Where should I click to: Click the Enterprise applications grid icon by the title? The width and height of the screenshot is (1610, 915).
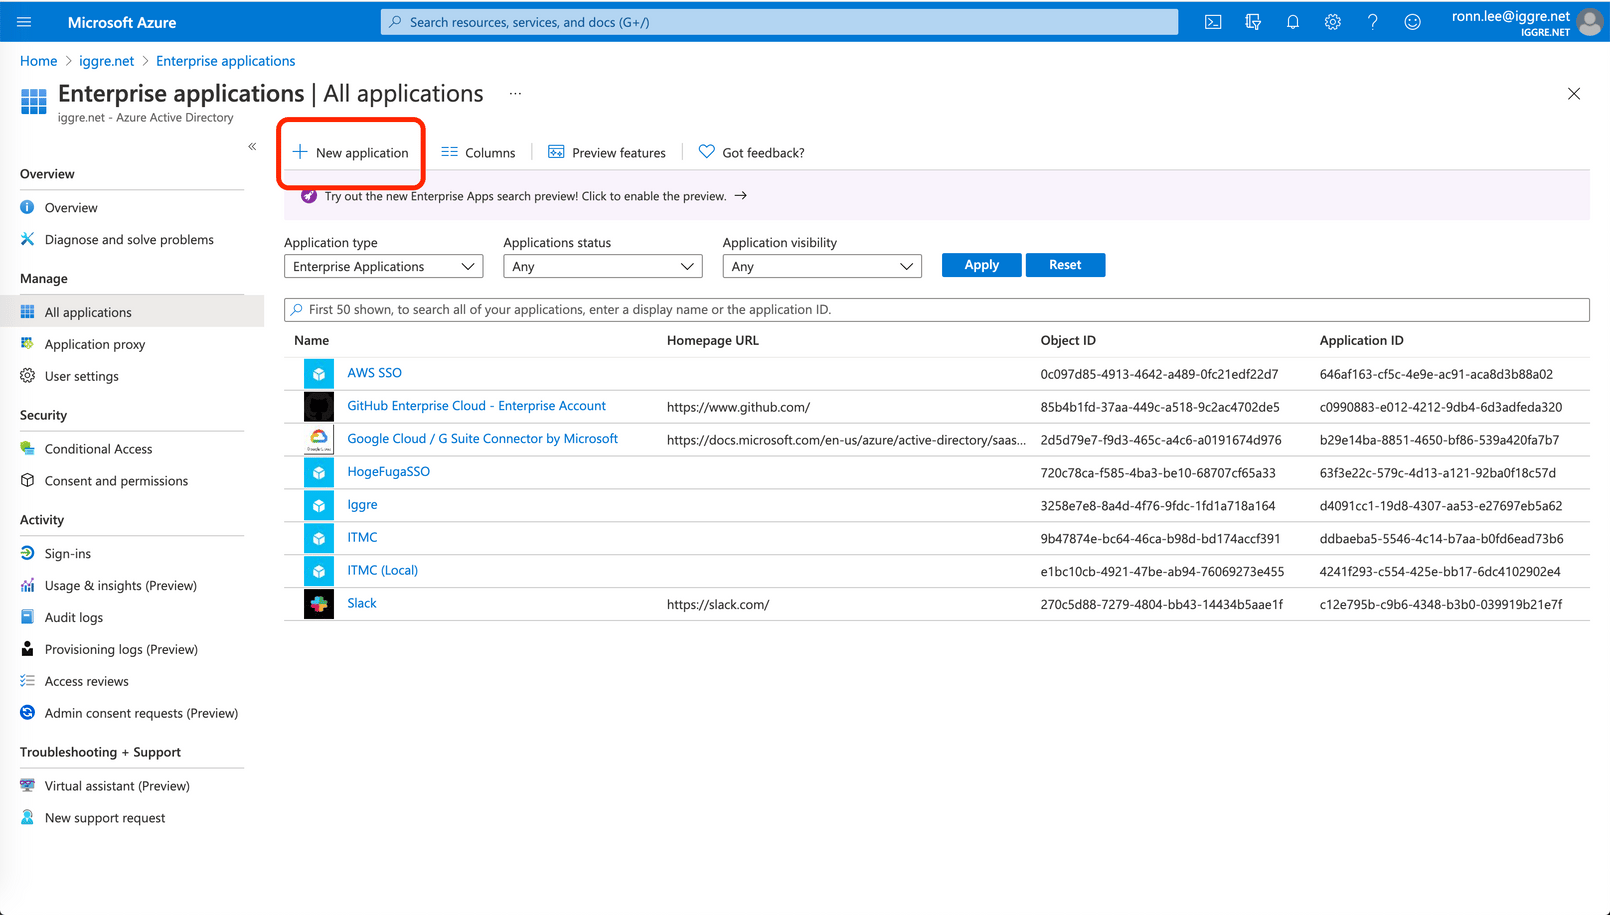(x=34, y=101)
